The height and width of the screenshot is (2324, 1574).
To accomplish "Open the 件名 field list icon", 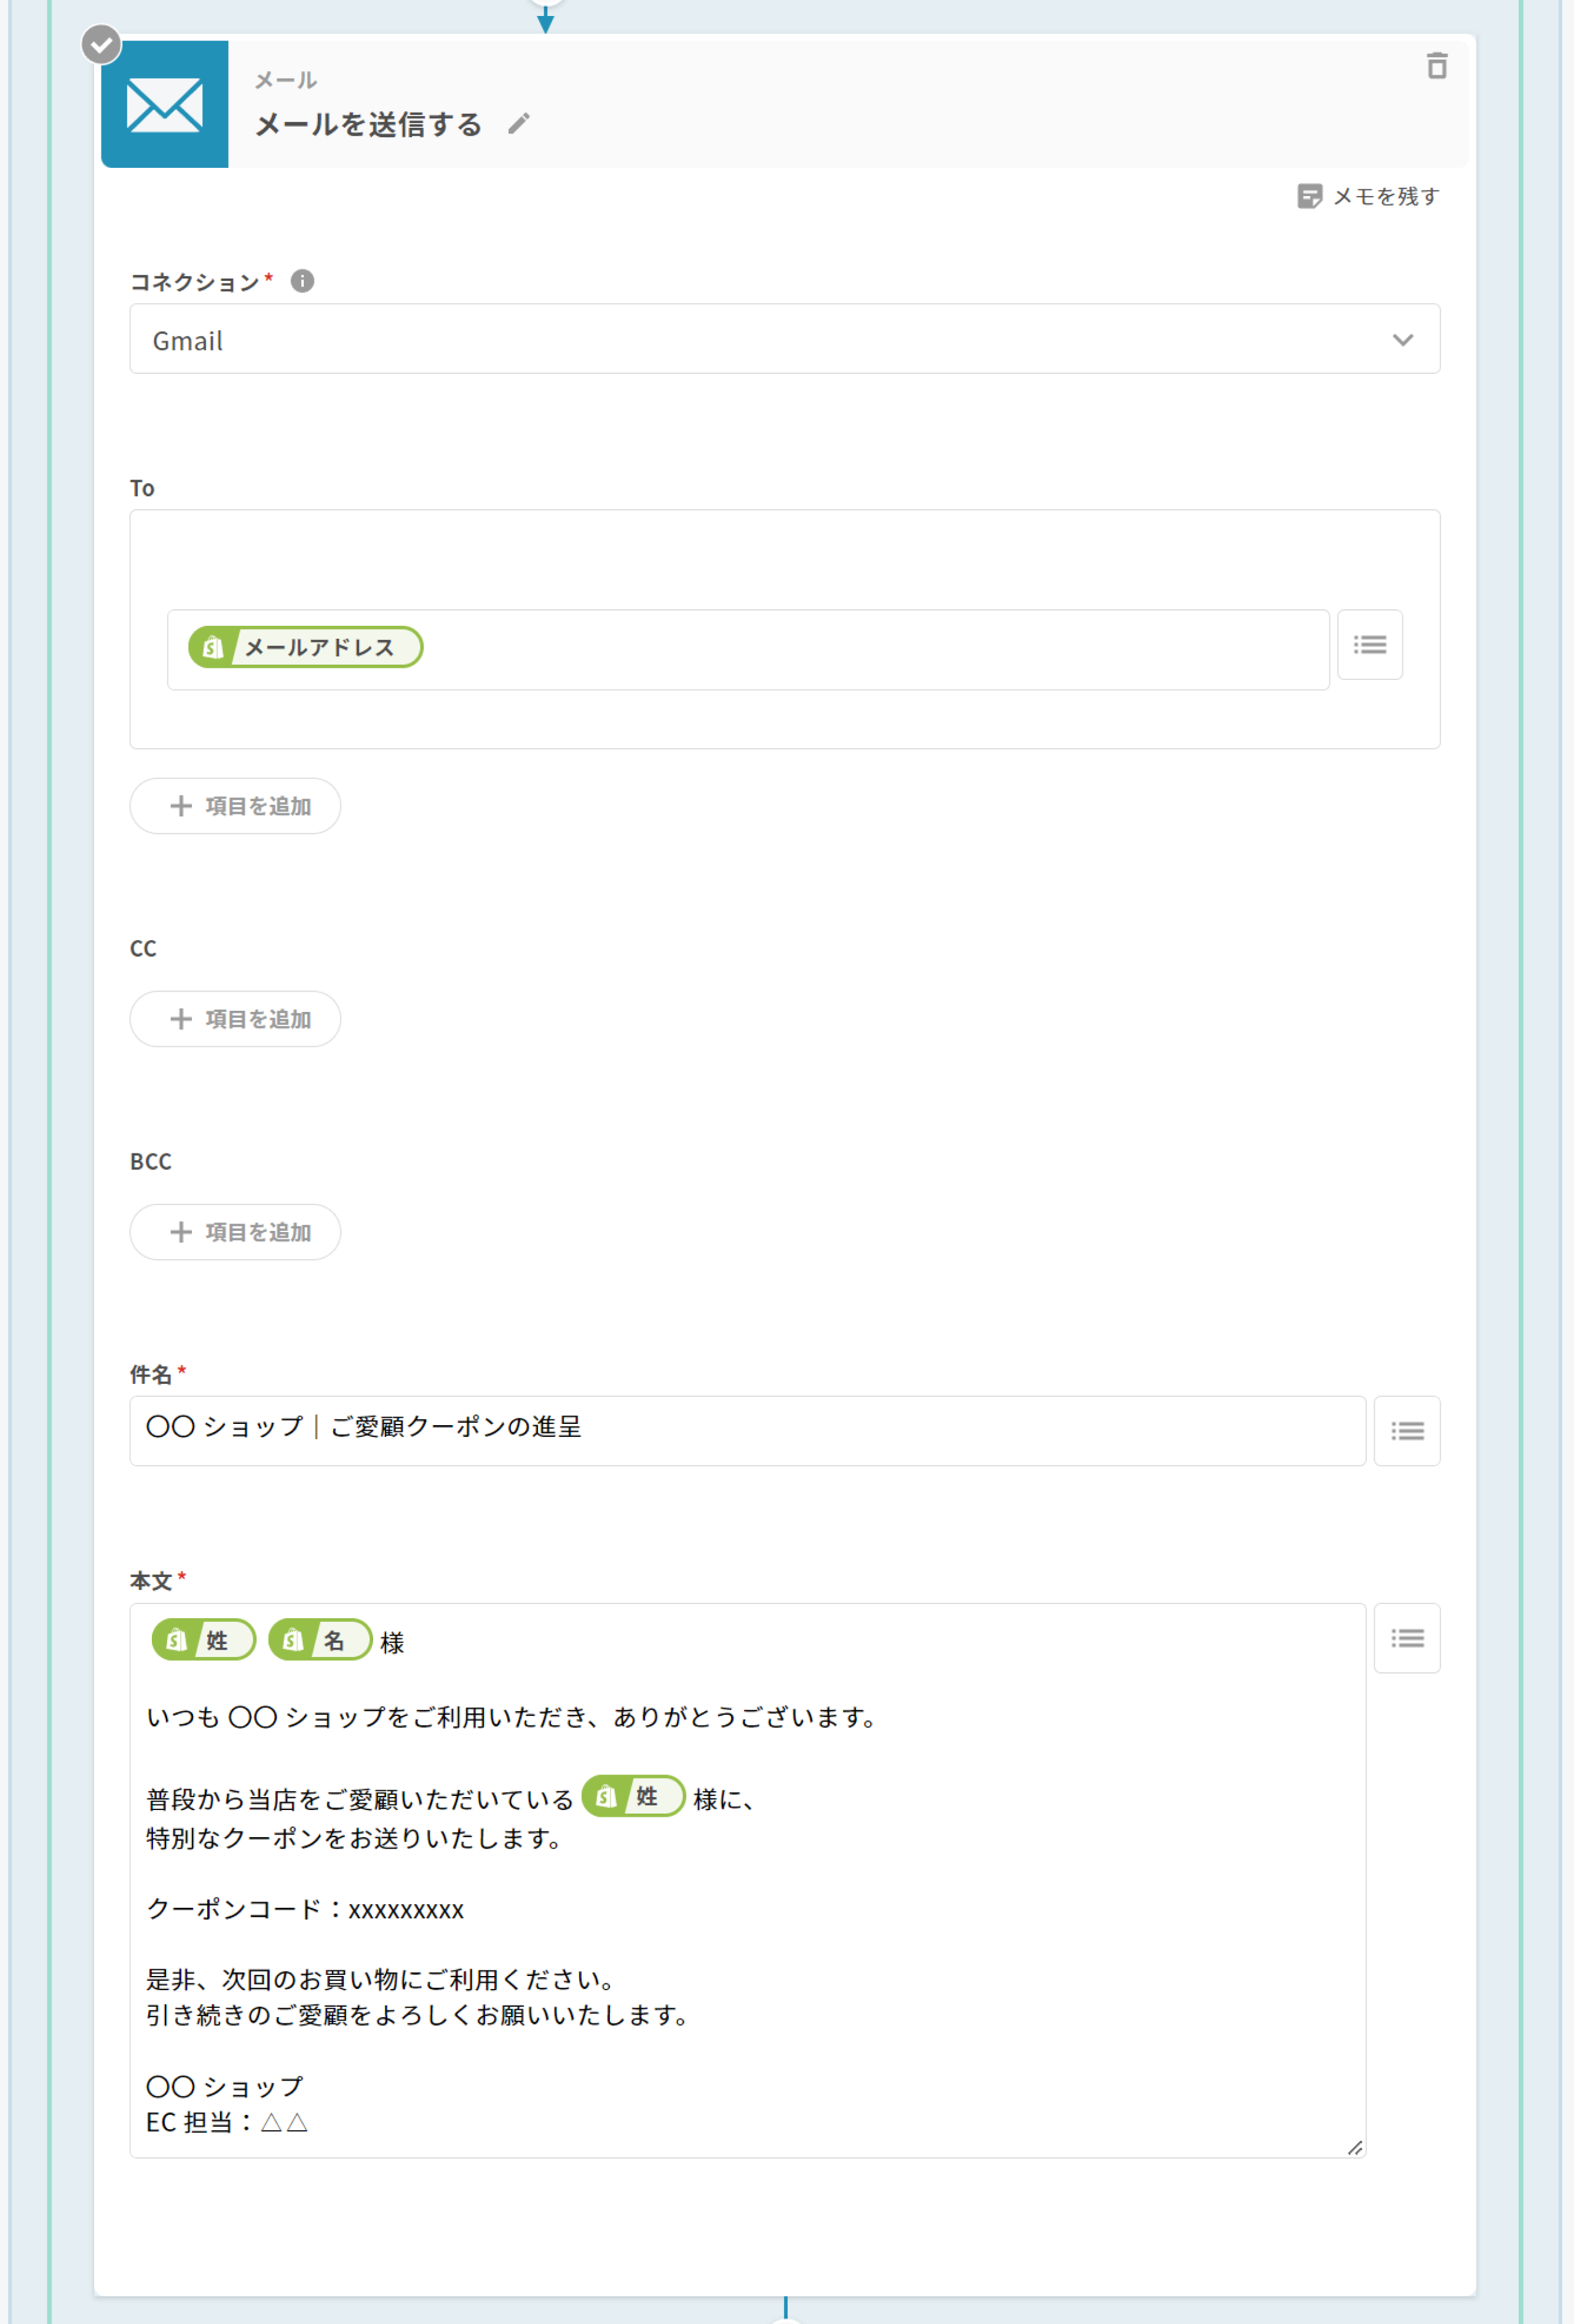I will [1406, 1431].
